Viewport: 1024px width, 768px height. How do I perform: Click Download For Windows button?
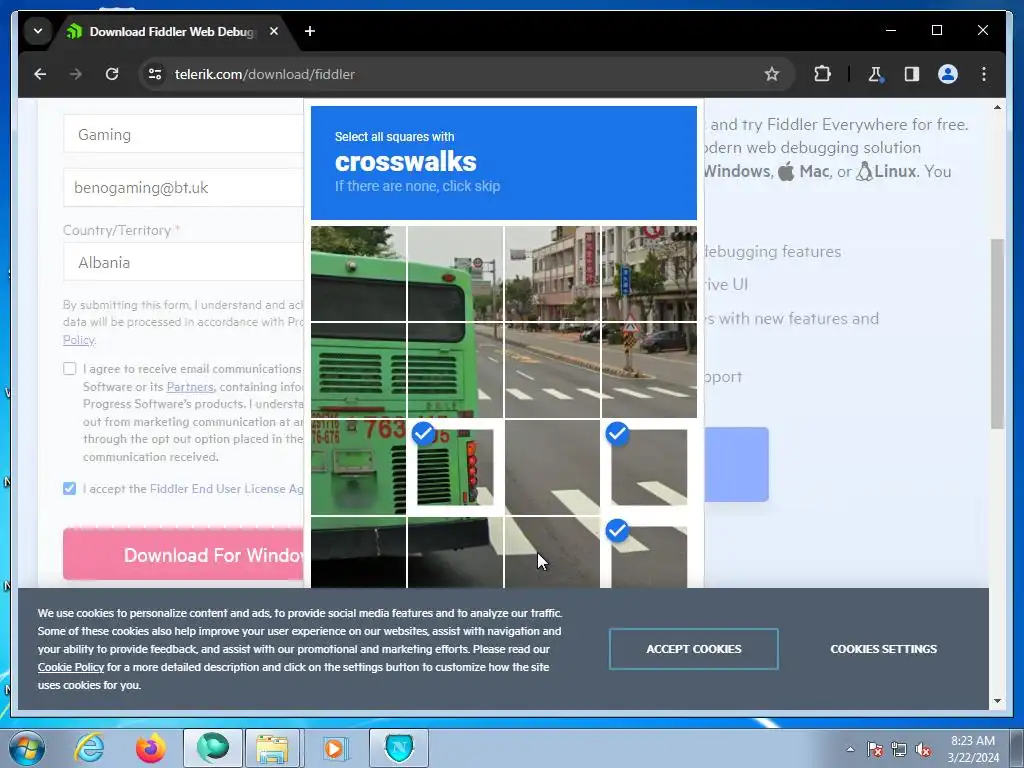[184, 554]
